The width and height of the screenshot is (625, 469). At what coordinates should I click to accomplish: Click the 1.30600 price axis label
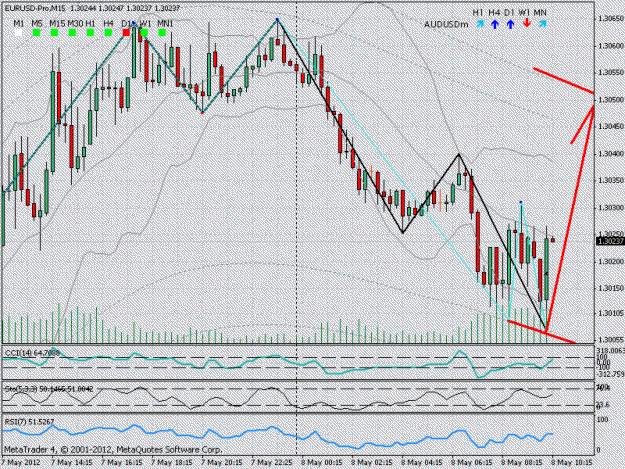point(610,46)
